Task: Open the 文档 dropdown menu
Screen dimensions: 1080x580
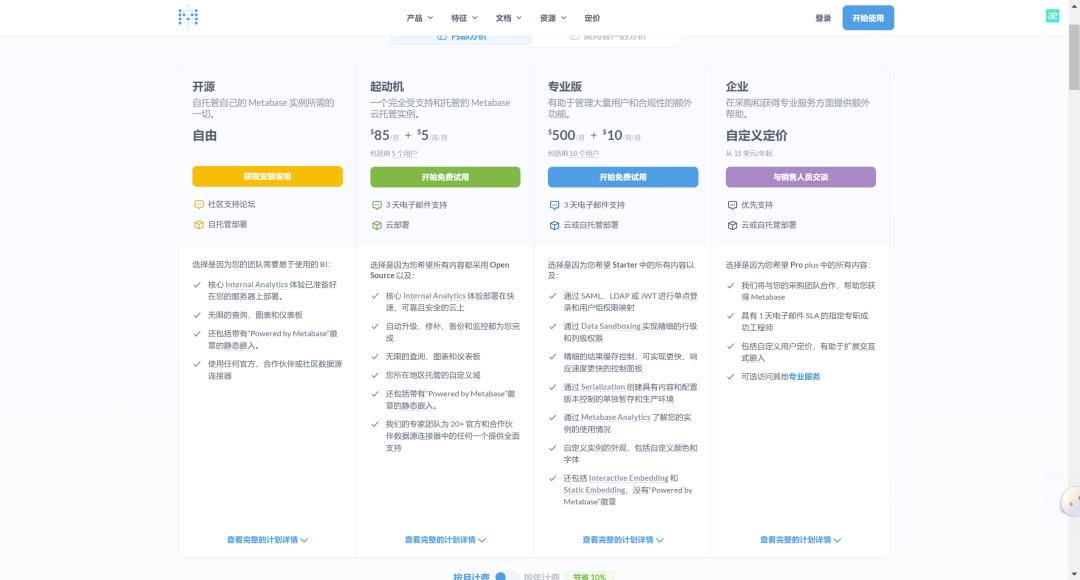Action: click(x=508, y=18)
